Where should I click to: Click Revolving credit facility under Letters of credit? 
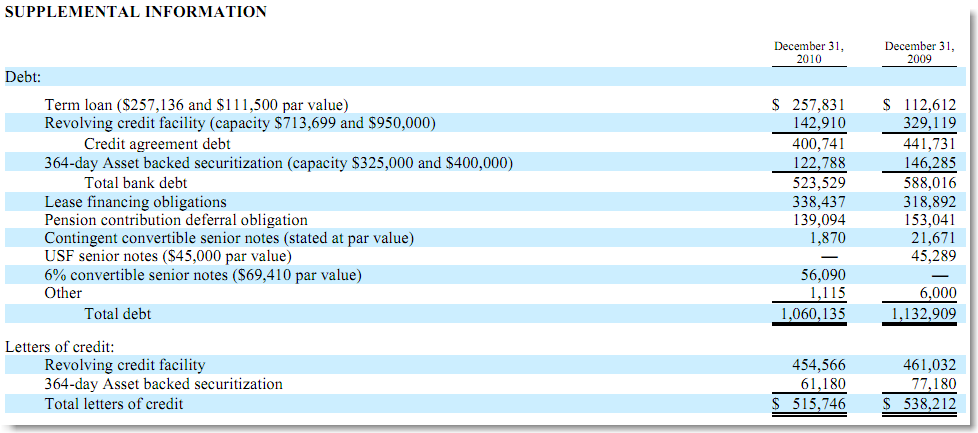(125, 366)
